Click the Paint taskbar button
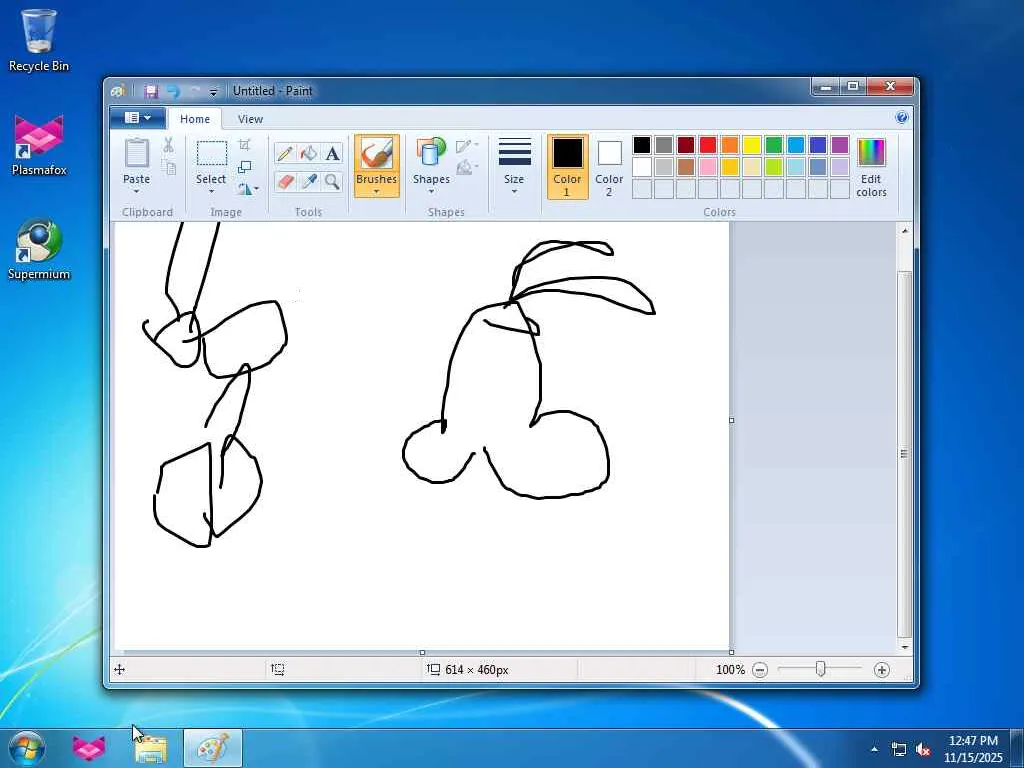Image resolution: width=1024 pixels, height=768 pixels. (213, 748)
